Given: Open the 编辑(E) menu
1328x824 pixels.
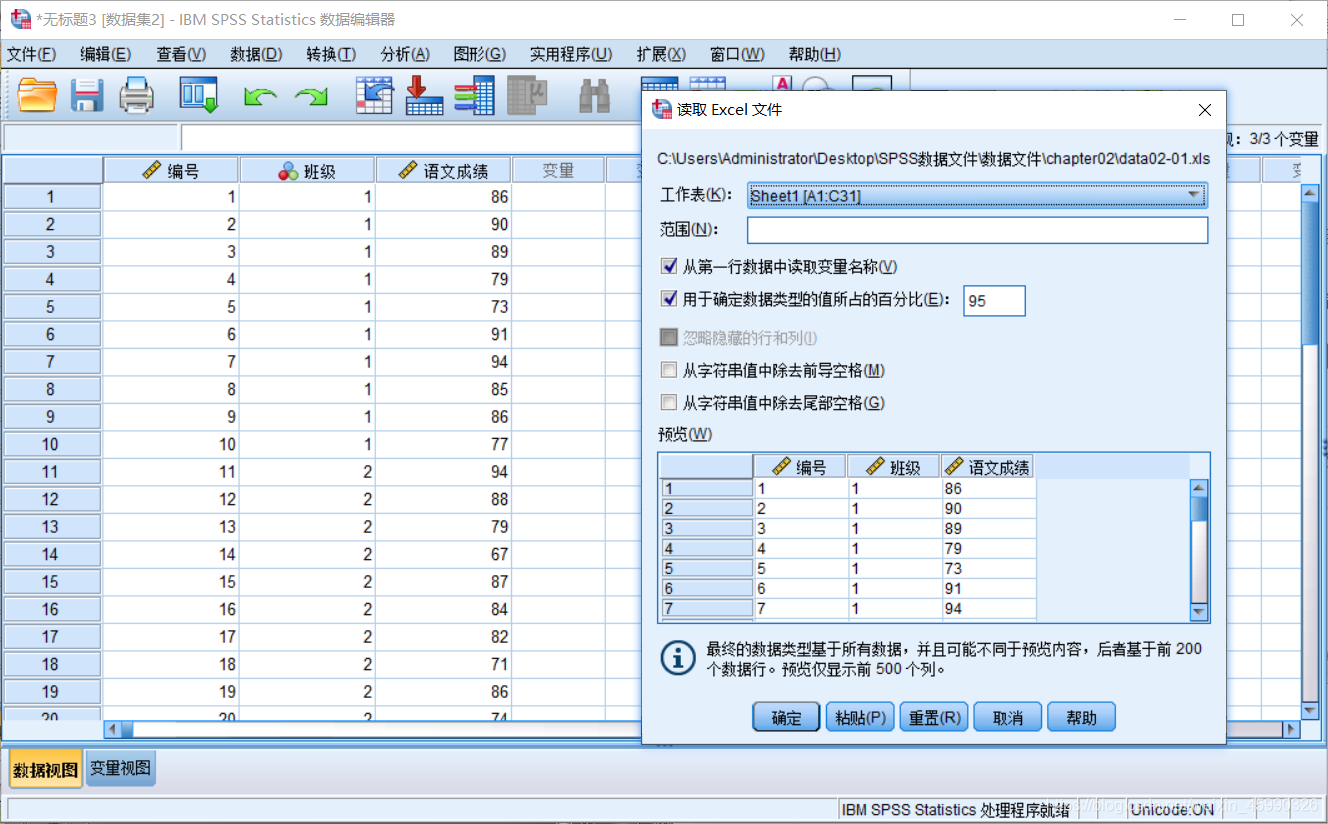Looking at the screenshot, I should pos(105,54).
